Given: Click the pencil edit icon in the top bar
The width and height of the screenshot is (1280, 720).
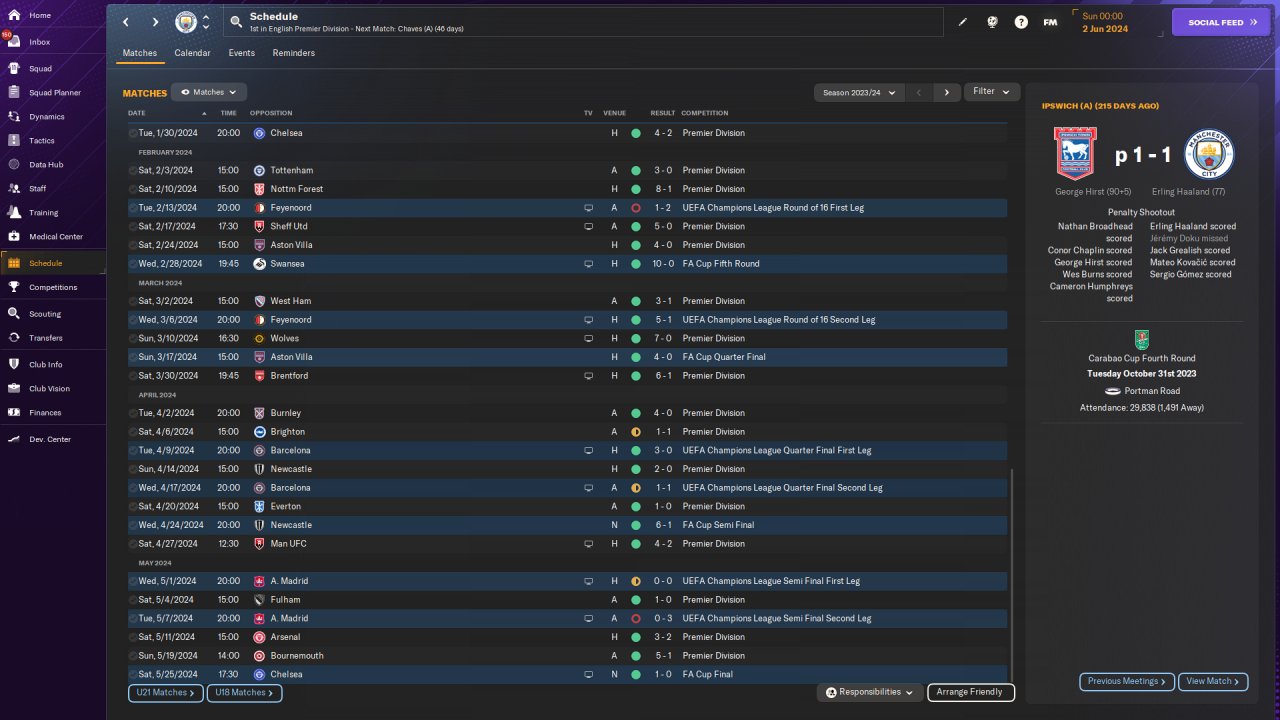Looking at the screenshot, I should [963, 22].
